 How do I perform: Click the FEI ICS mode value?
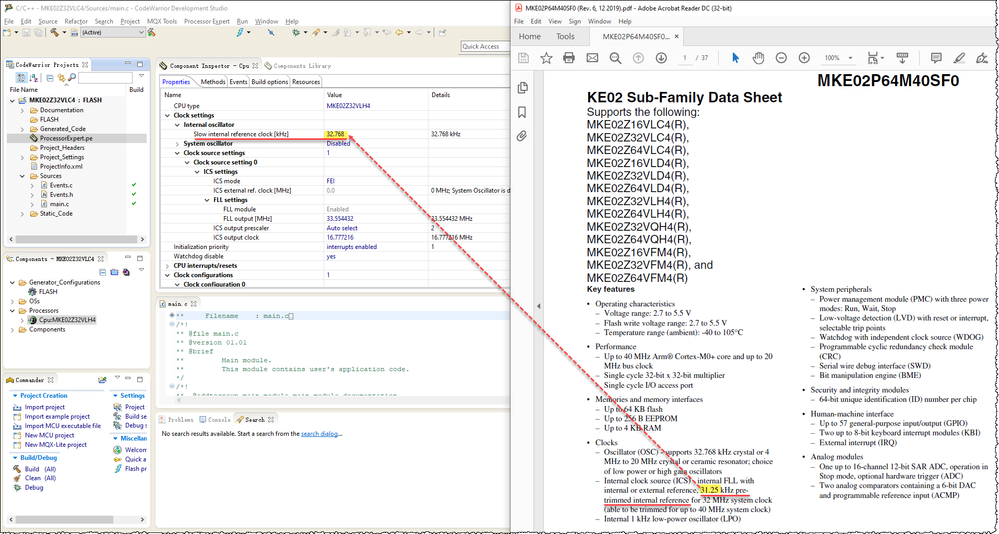click(331, 181)
